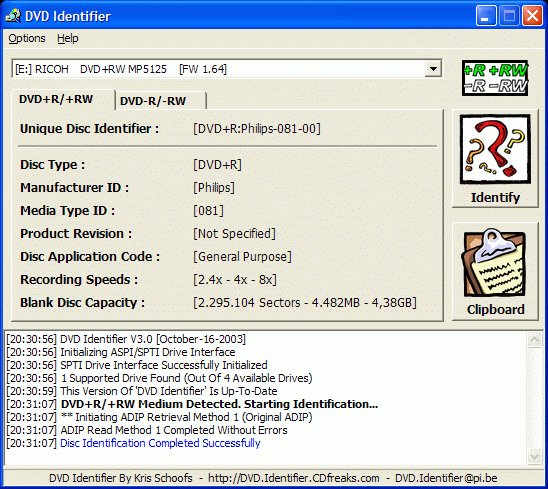The width and height of the screenshot is (548, 489).
Task: Select the DVD+R/+RW tab
Action: 56,99
